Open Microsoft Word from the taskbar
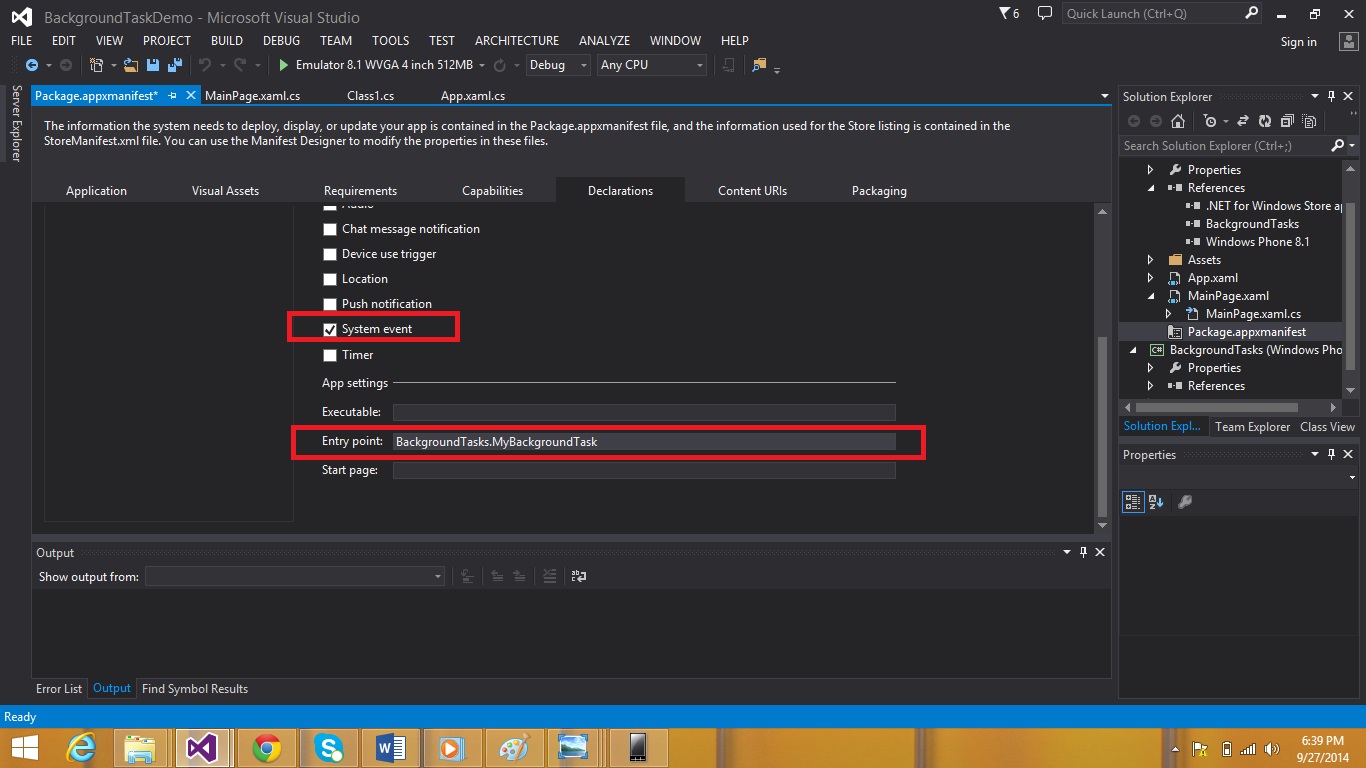 (x=390, y=748)
